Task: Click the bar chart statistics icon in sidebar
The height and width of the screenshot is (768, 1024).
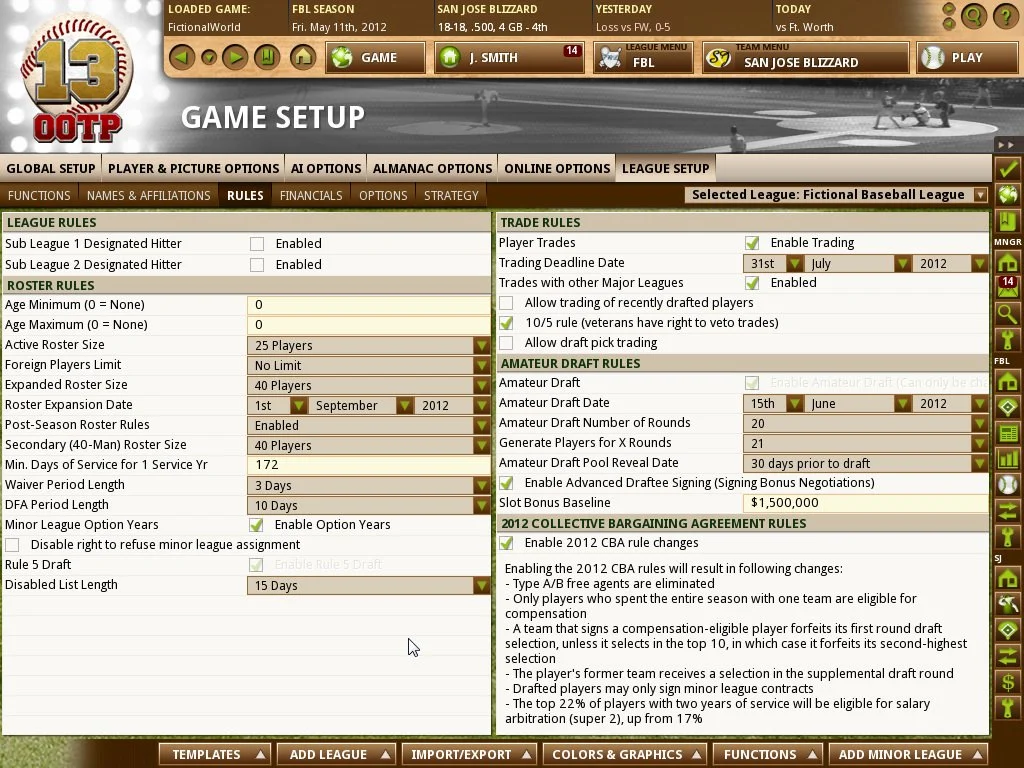Action: [1007, 459]
